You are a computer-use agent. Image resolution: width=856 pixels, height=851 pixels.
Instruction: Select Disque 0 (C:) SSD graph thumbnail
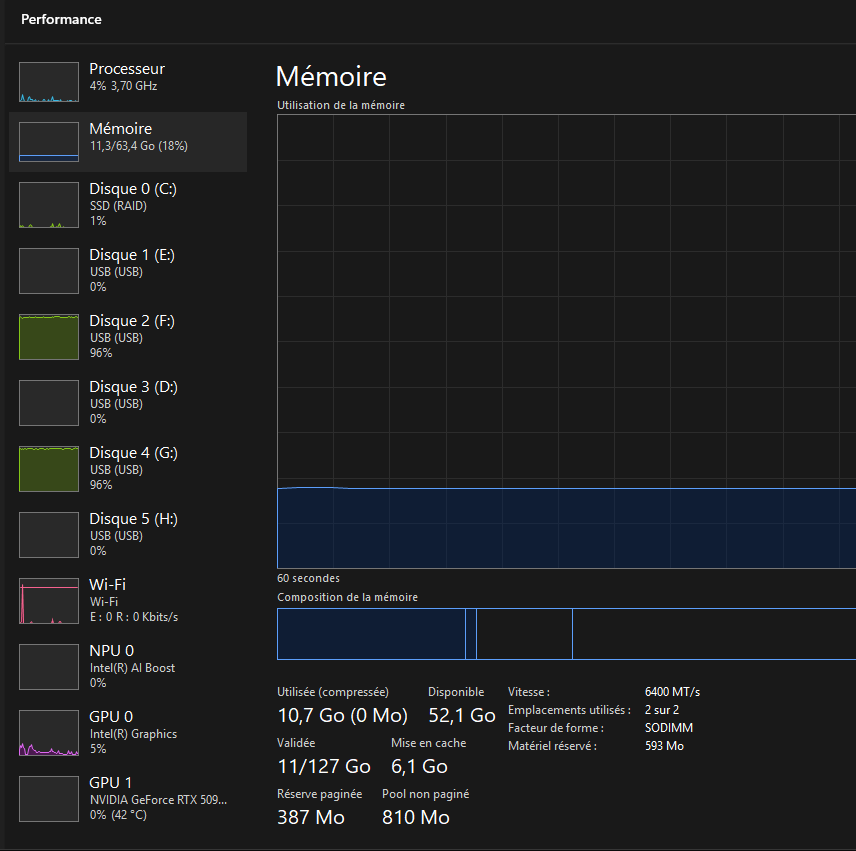49,205
